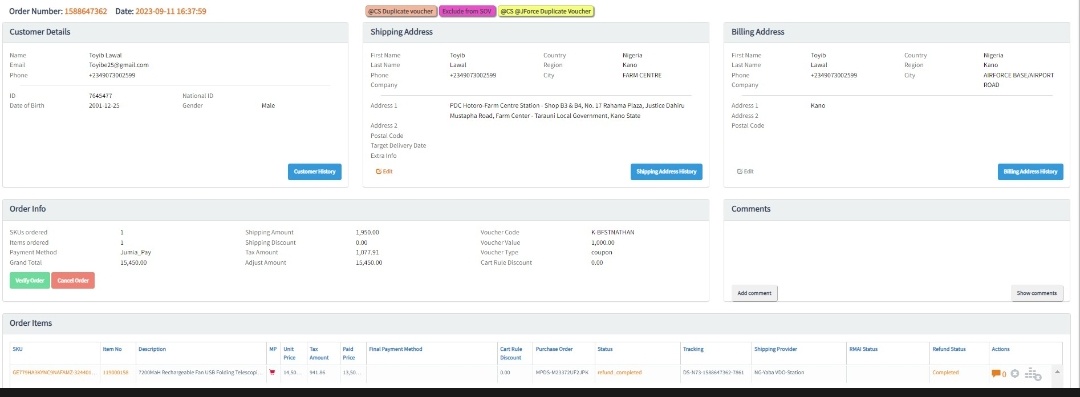The width and height of the screenshot is (1080, 397).
Task: Click the order date 2023-09-11 16:37:59
Action: click(170, 11)
